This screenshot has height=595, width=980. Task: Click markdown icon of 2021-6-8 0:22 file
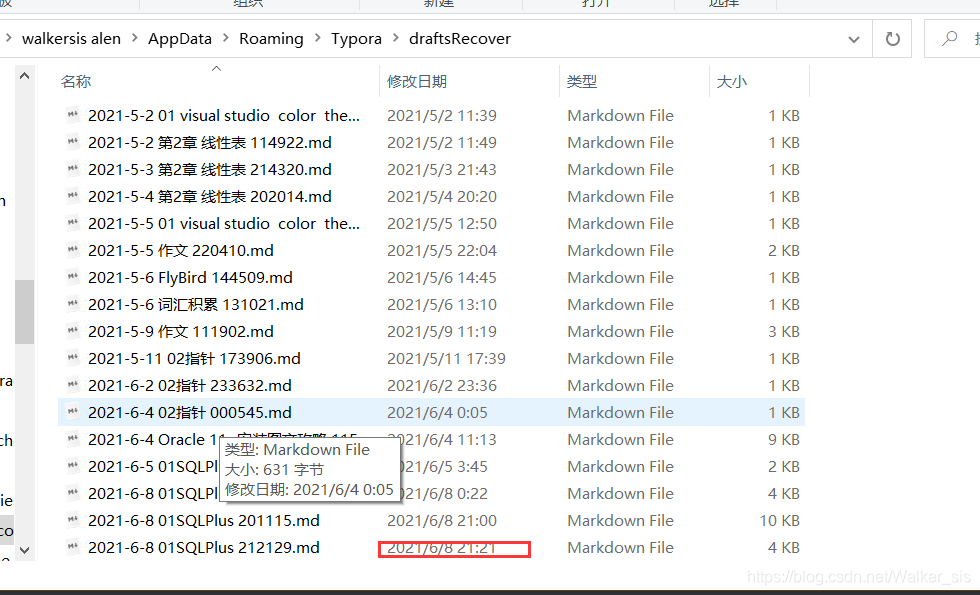point(73,493)
